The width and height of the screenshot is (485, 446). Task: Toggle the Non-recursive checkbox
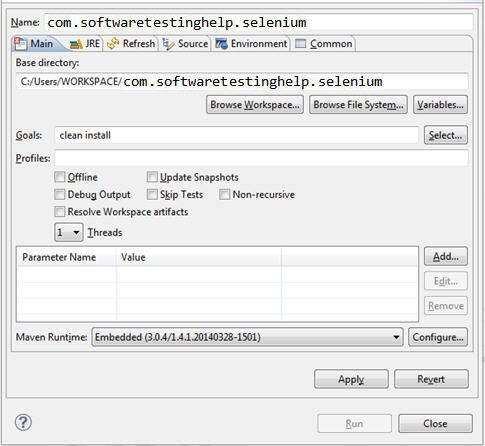[225, 194]
